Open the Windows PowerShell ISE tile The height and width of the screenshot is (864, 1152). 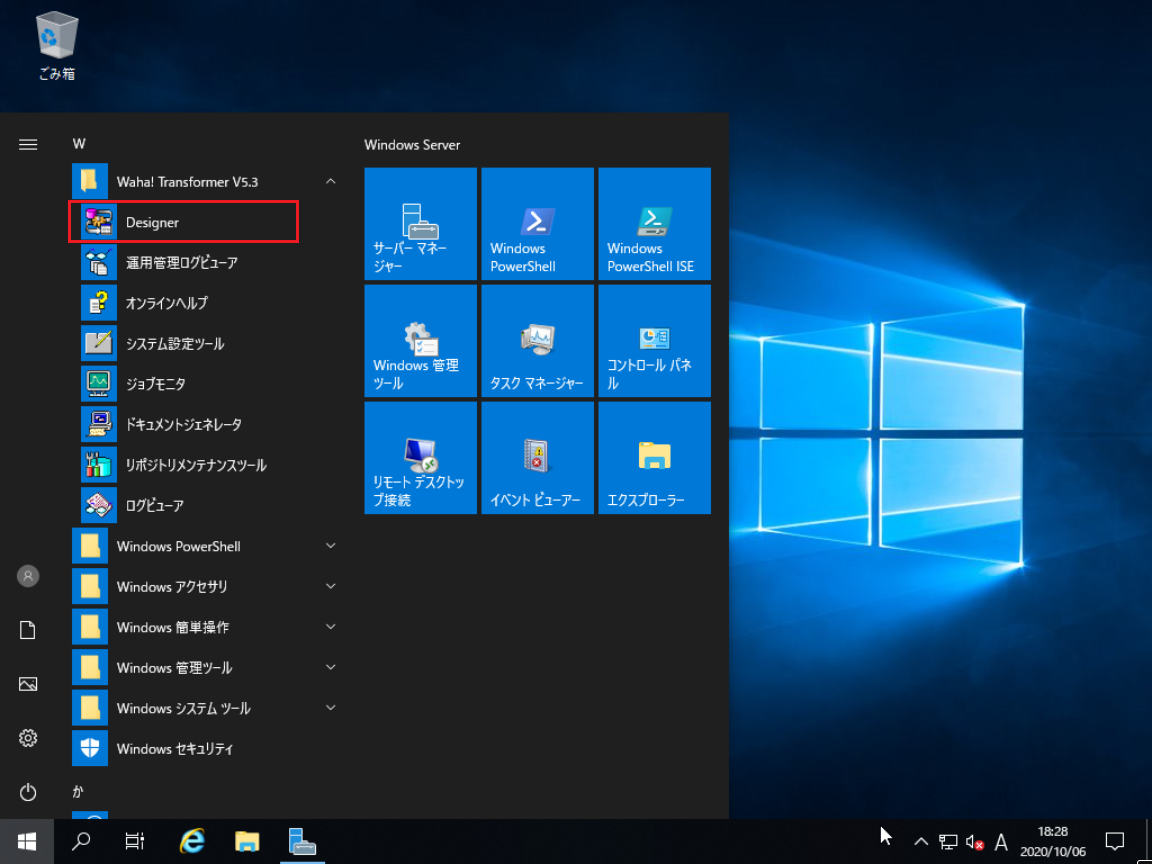click(655, 224)
